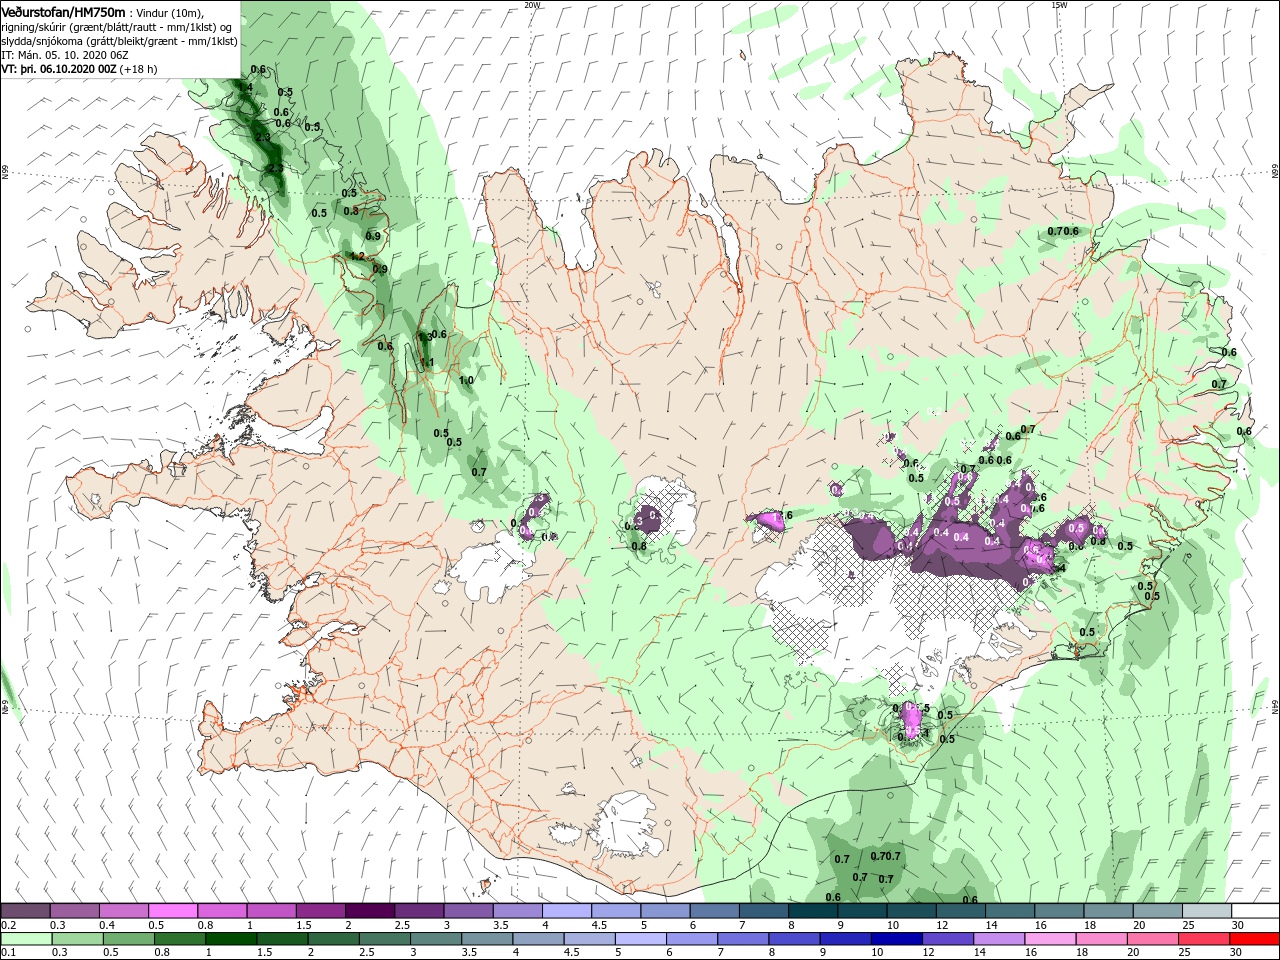Select the light pink swatch between 16 and 18, lower row
The image size is (1280, 960).
tap(1049, 939)
